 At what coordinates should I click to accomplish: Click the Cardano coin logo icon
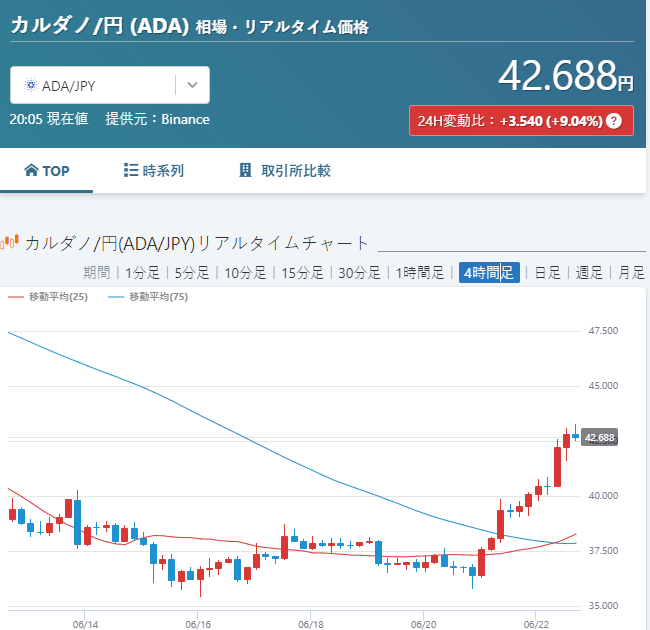coord(31,85)
